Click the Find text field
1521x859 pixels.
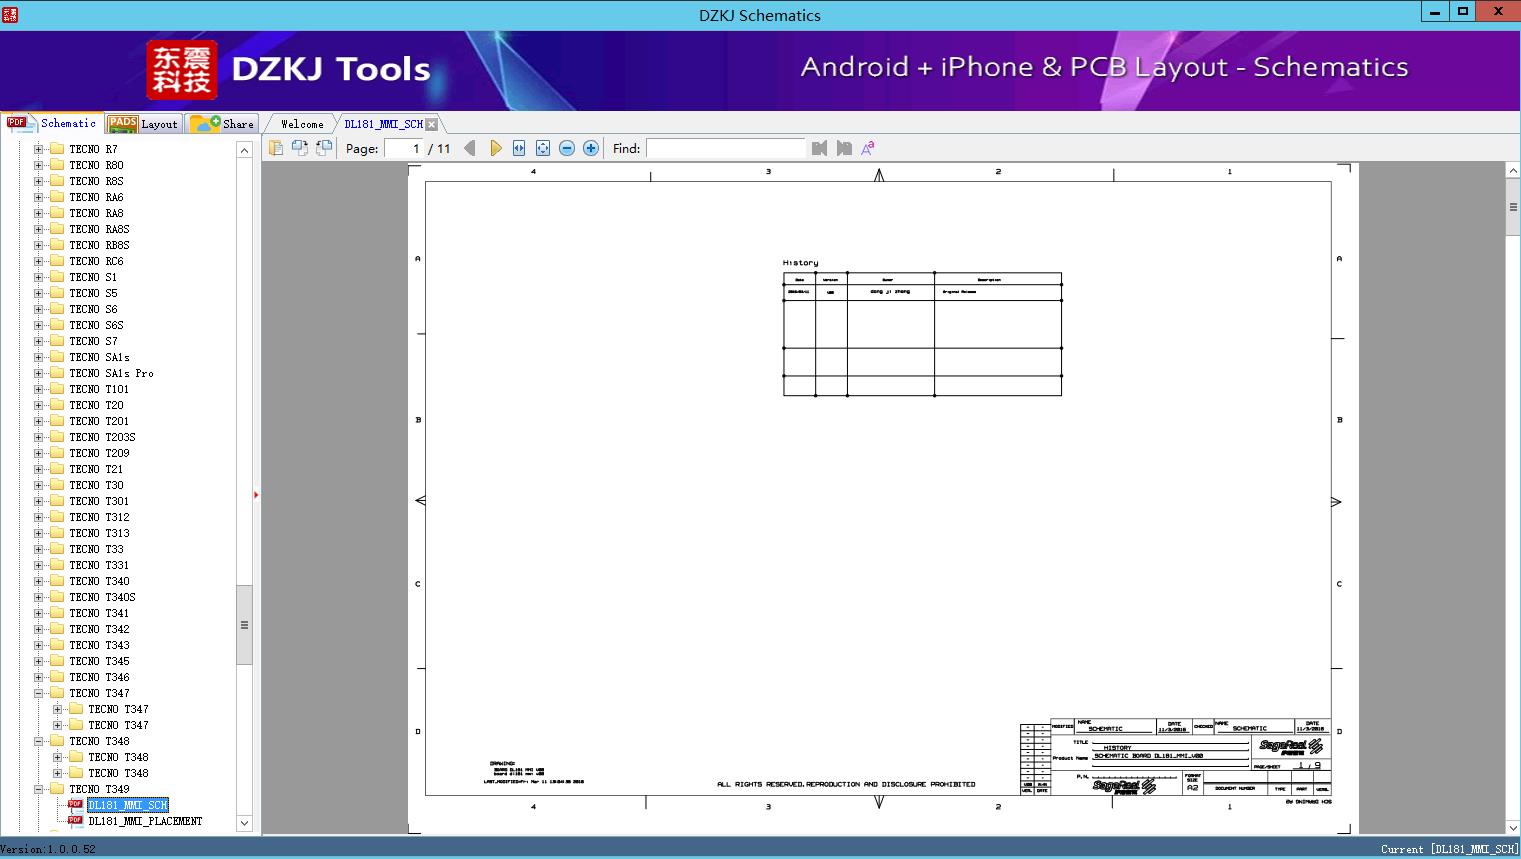[725, 148]
